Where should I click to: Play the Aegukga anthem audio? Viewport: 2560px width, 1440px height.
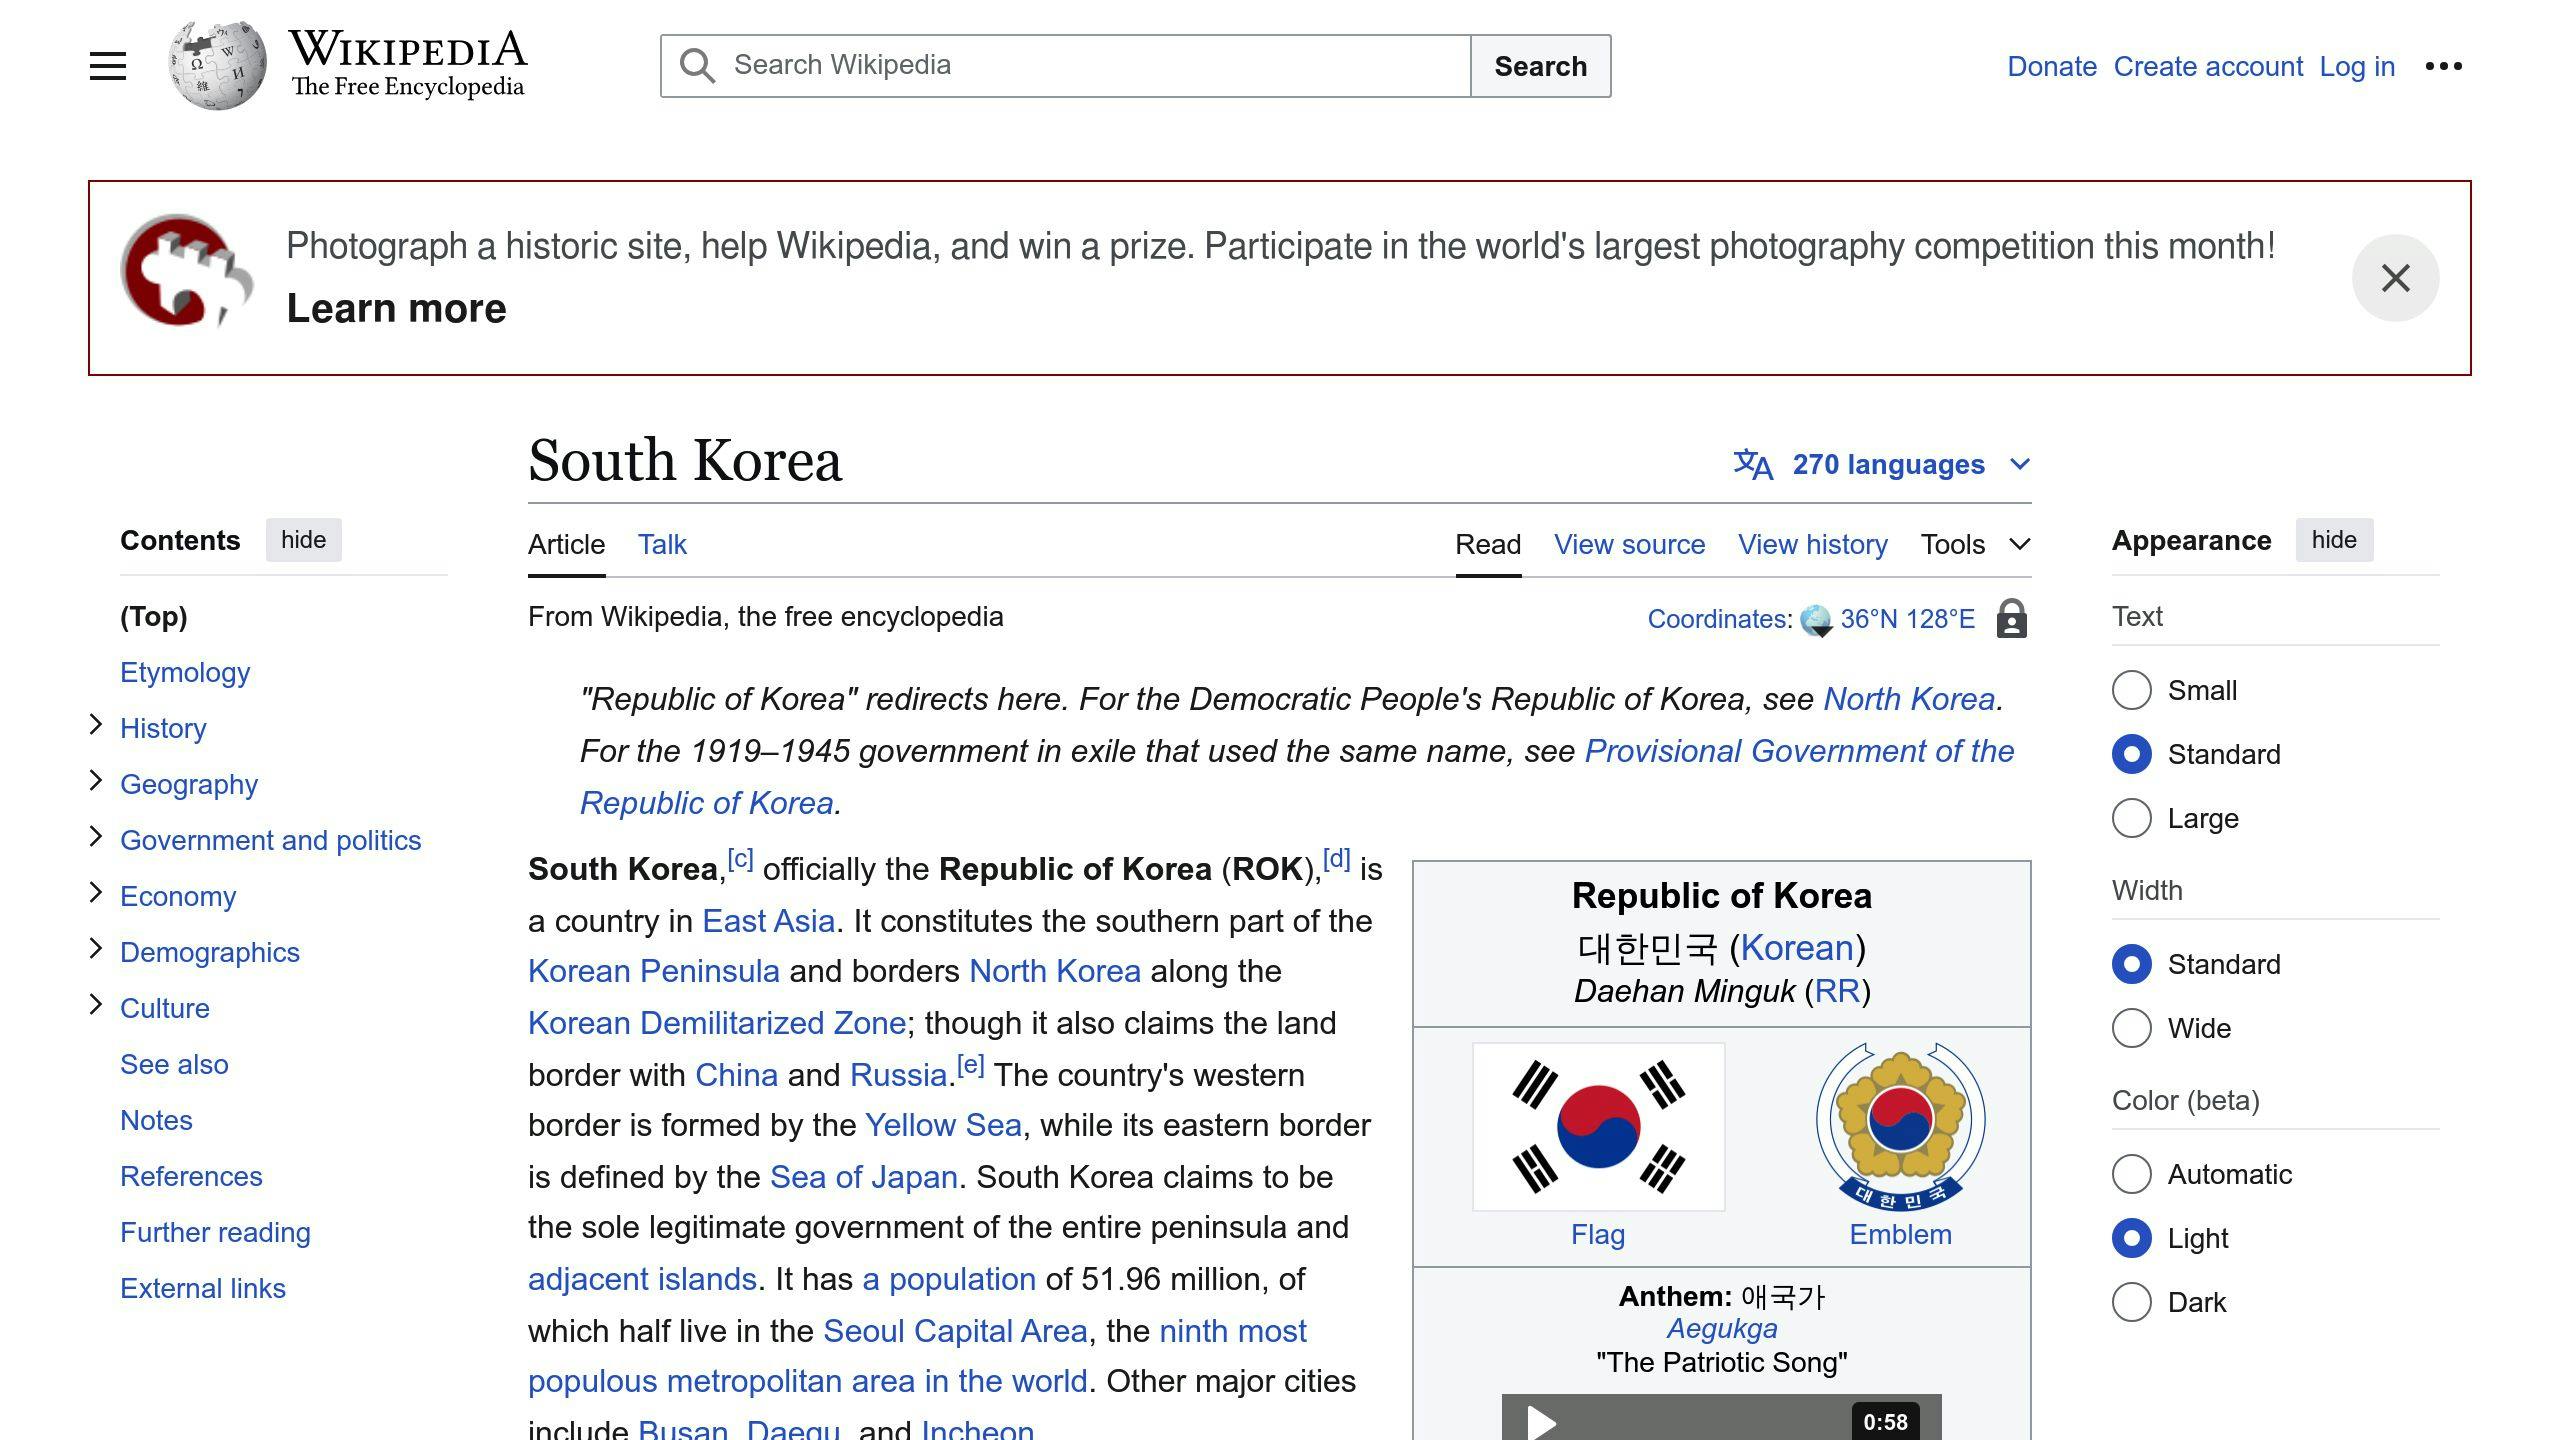coord(1541,1421)
